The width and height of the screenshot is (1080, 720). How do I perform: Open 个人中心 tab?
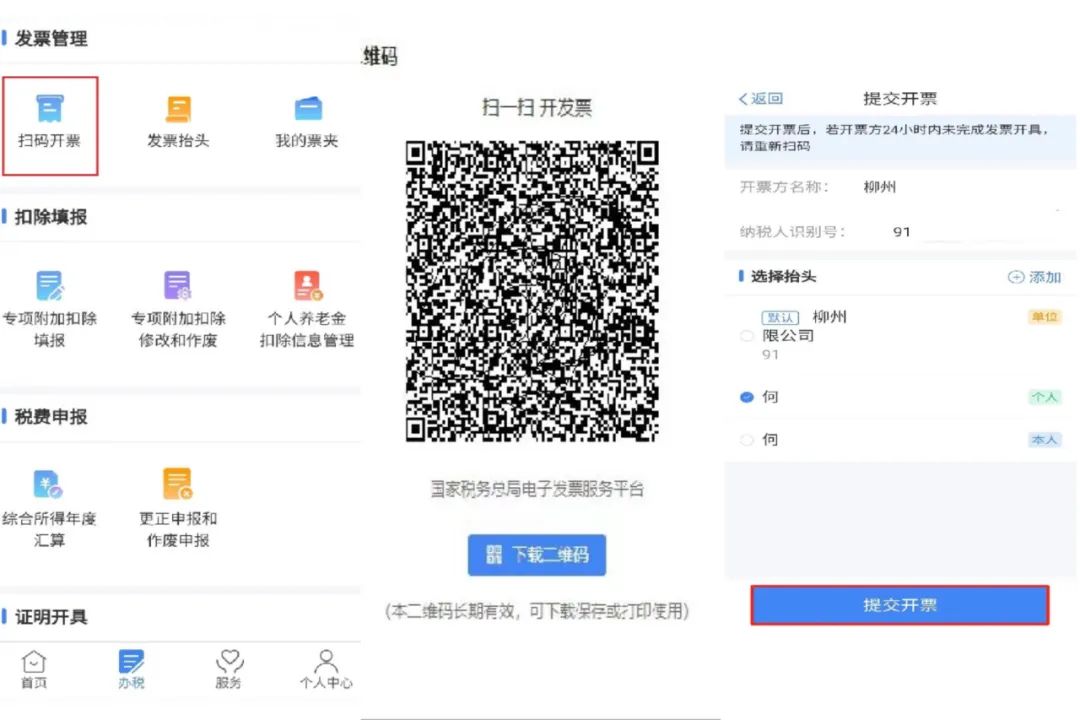(326, 670)
